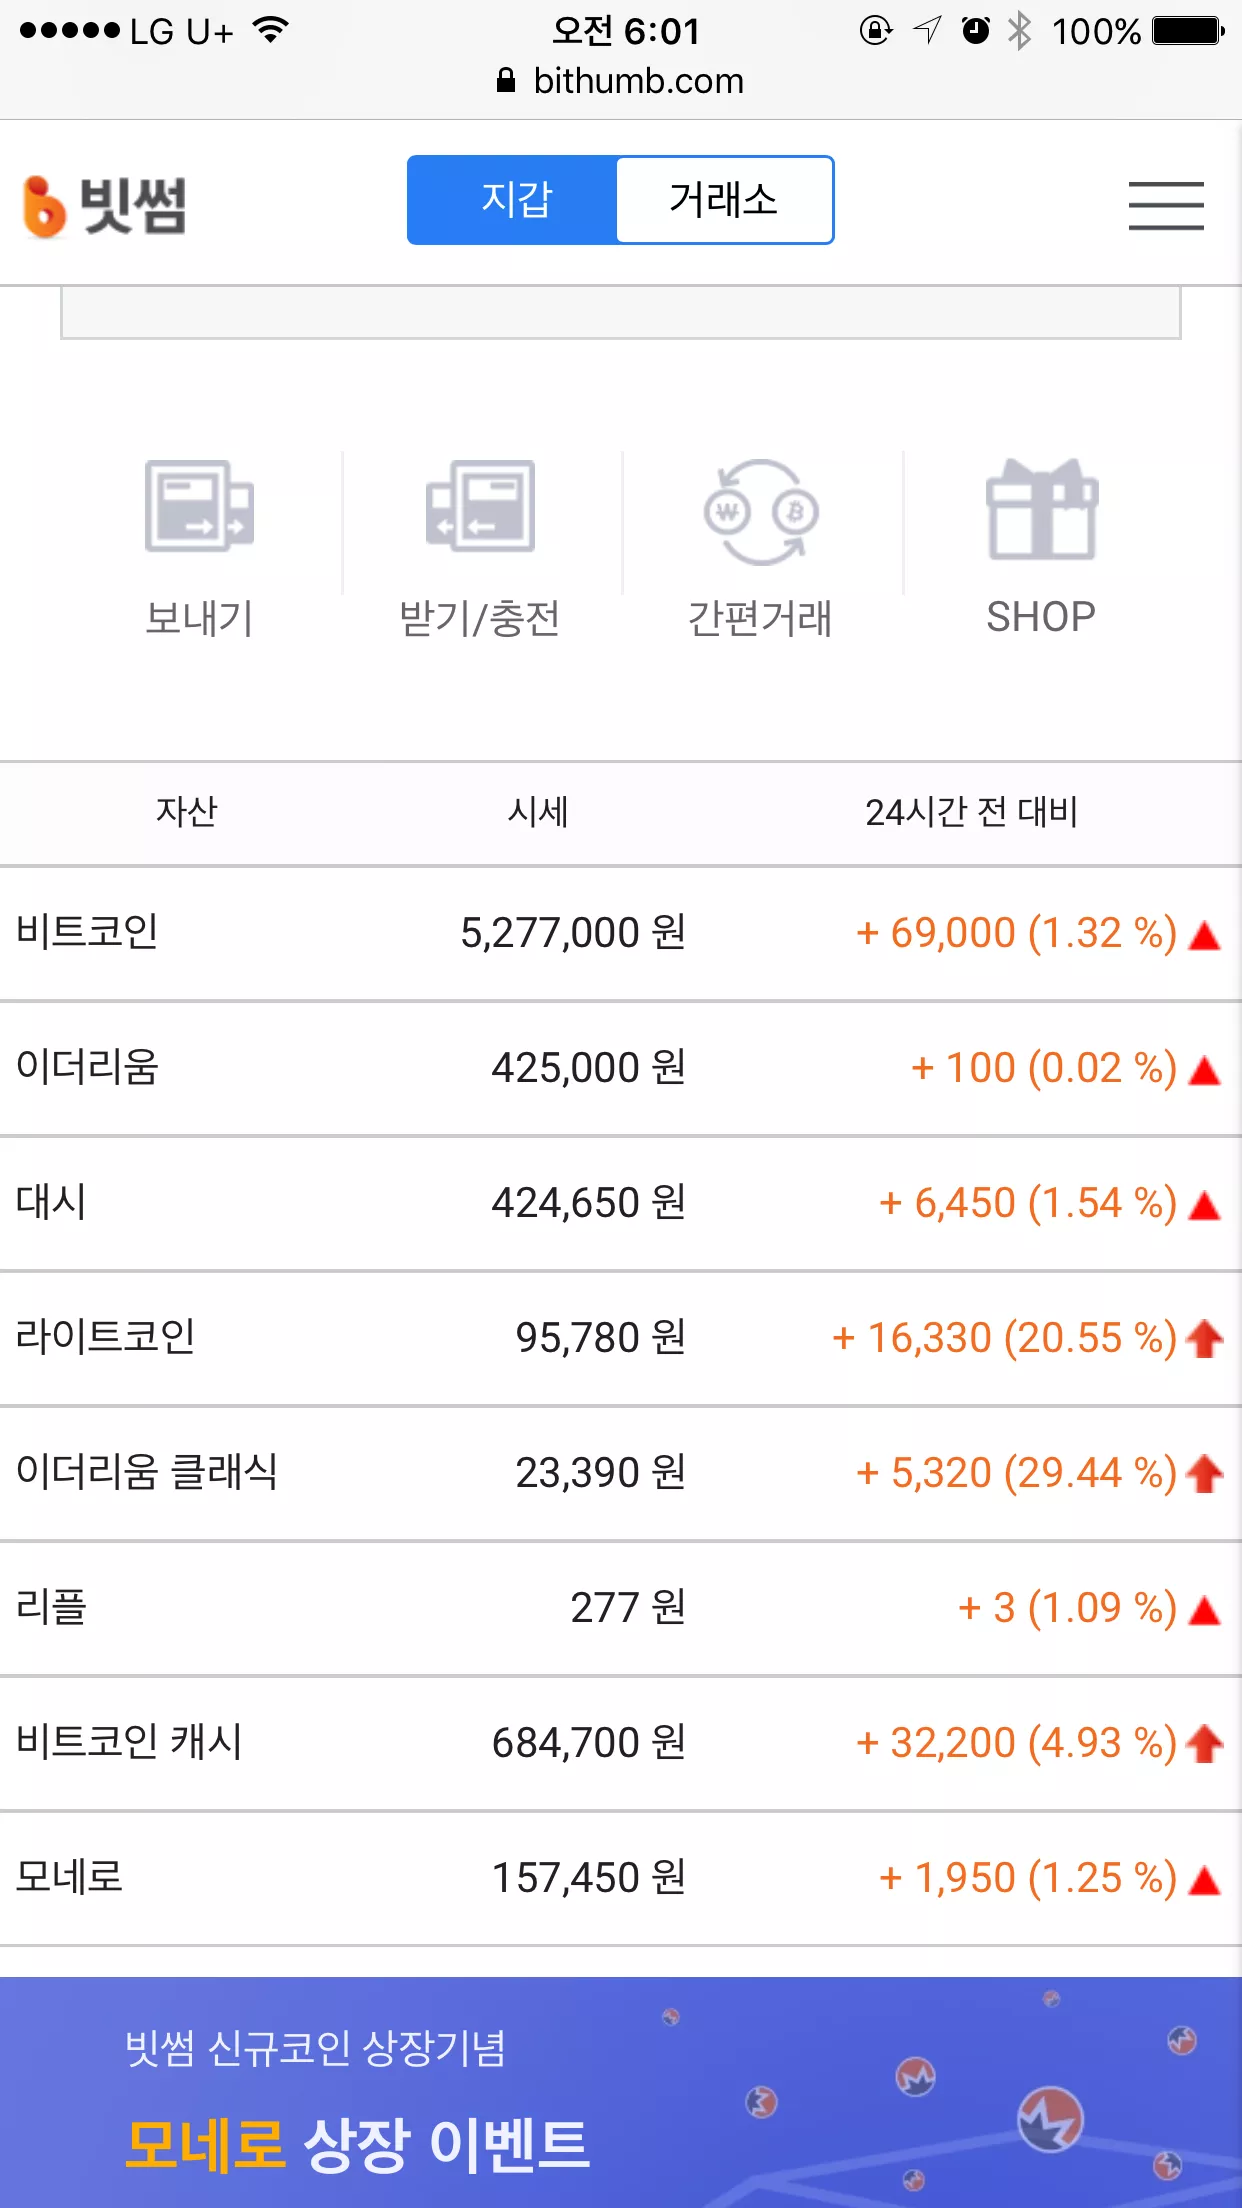The image size is (1242, 2208).
Task: Tap the 보내기 send icon
Action: 199,506
